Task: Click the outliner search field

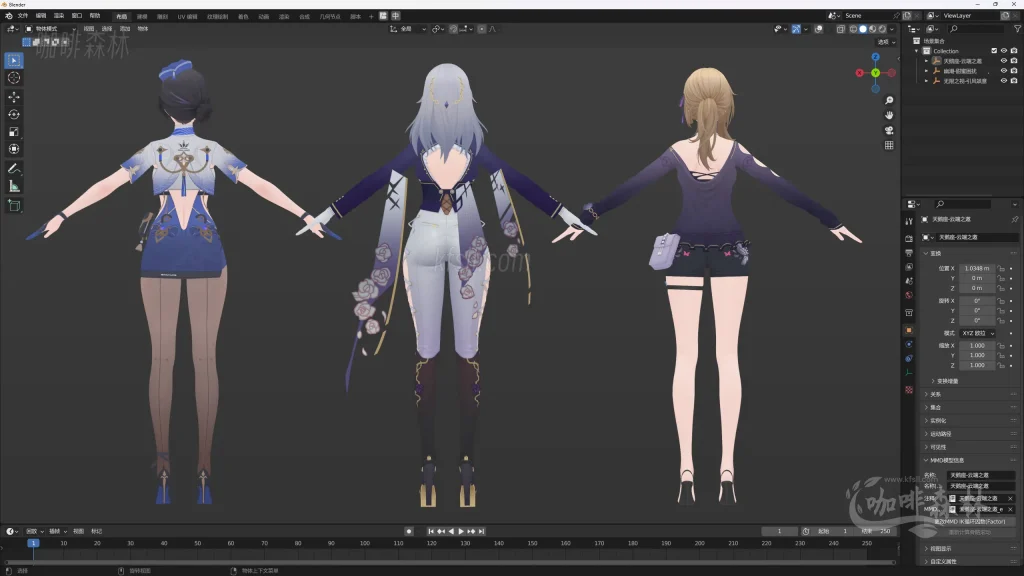Action: (976, 29)
